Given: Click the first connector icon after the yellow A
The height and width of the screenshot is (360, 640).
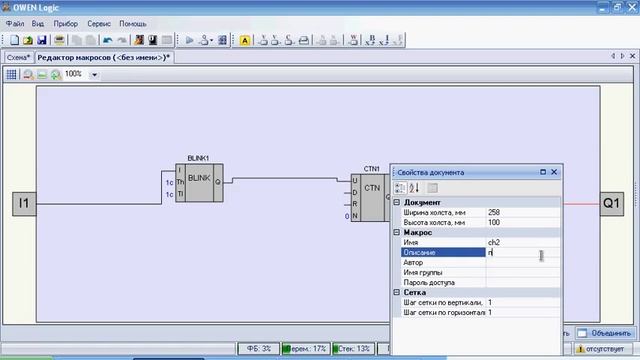Looking at the screenshot, I should tap(263, 40).
